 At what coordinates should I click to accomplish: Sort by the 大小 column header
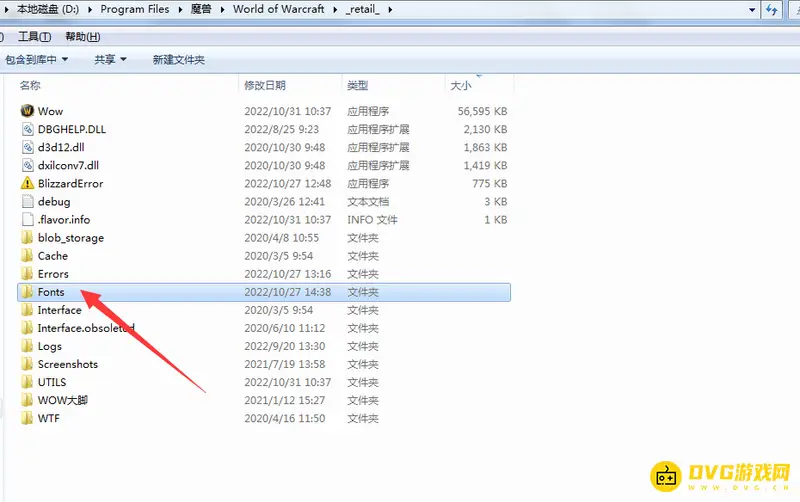point(461,85)
